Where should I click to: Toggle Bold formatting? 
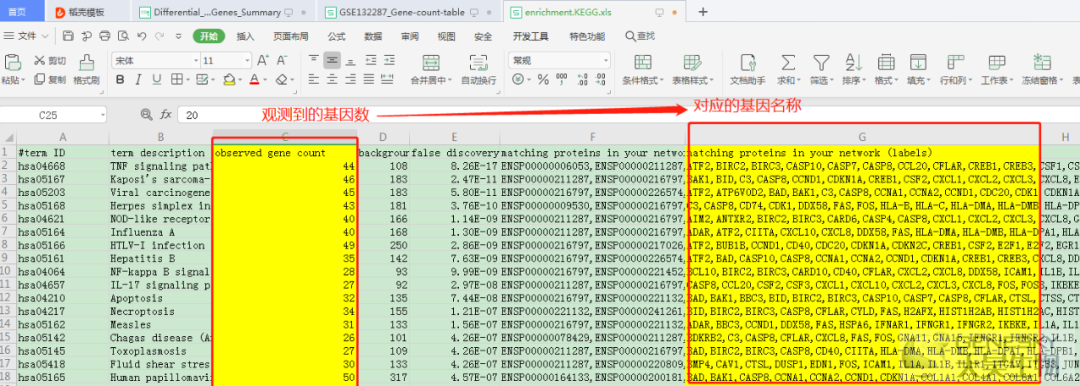tap(120, 79)
